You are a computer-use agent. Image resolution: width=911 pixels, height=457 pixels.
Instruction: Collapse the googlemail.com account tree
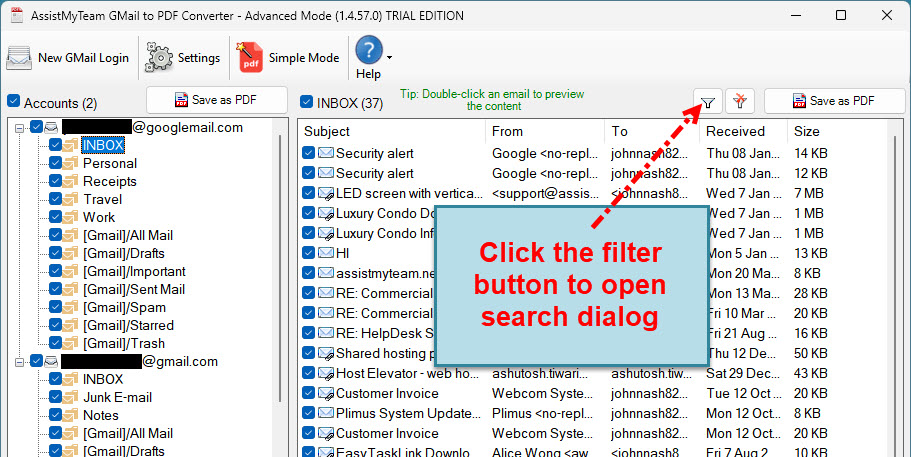tap(19, 127)
